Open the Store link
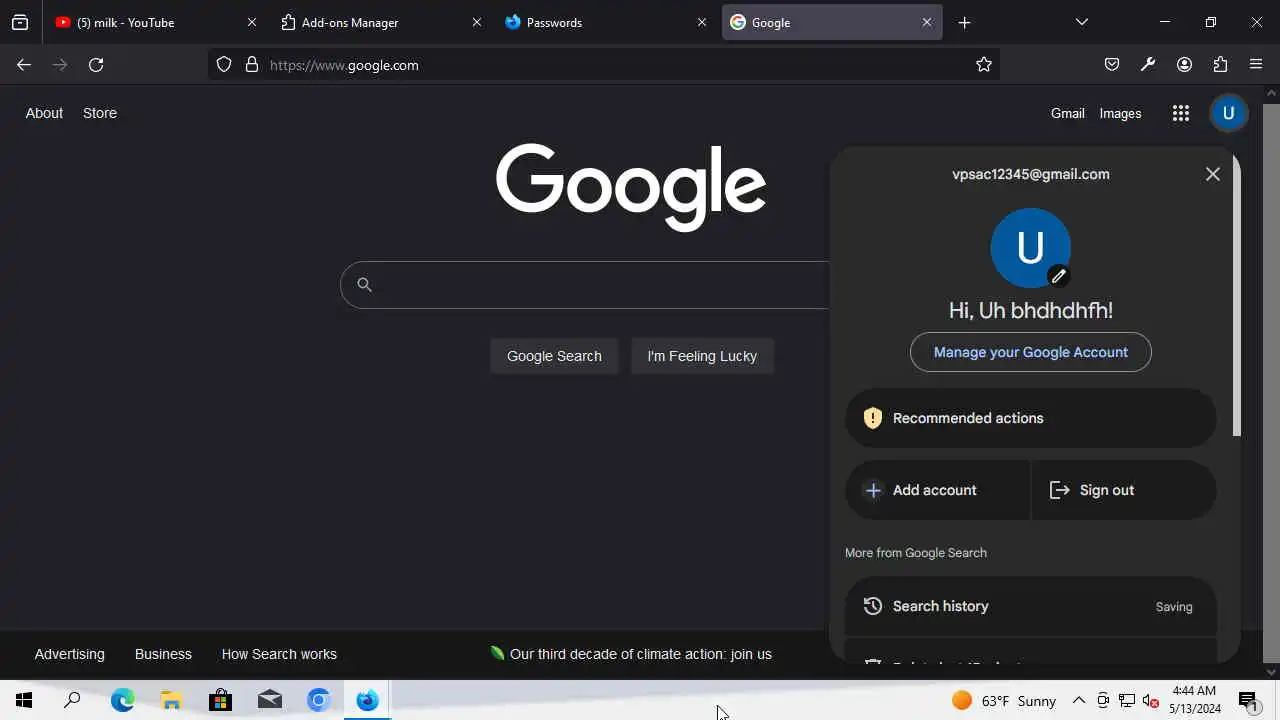The image size is (1280, 720). click(x=100, y=113)
